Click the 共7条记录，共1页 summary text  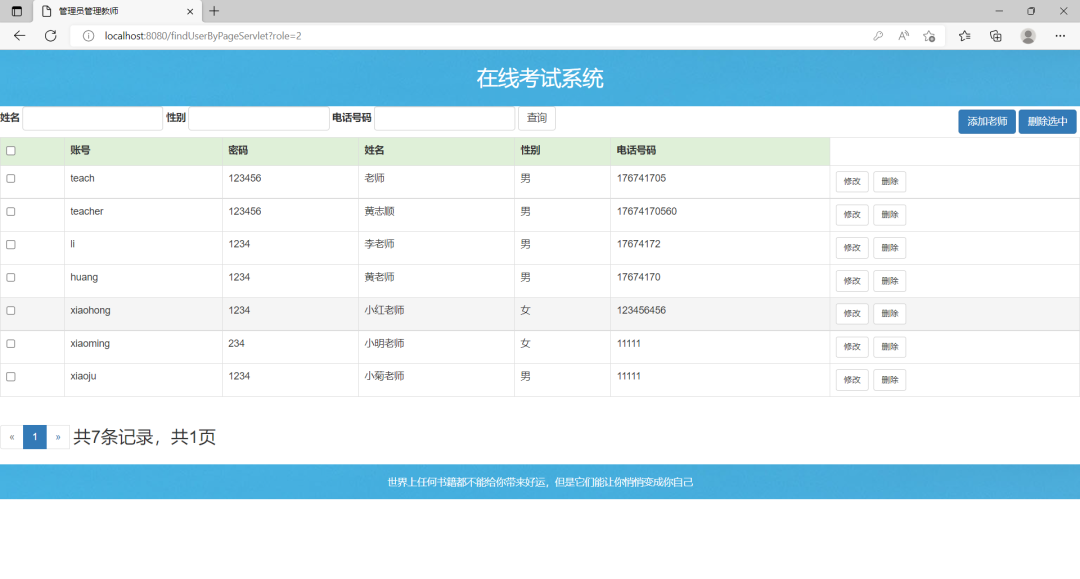point(145,437)
